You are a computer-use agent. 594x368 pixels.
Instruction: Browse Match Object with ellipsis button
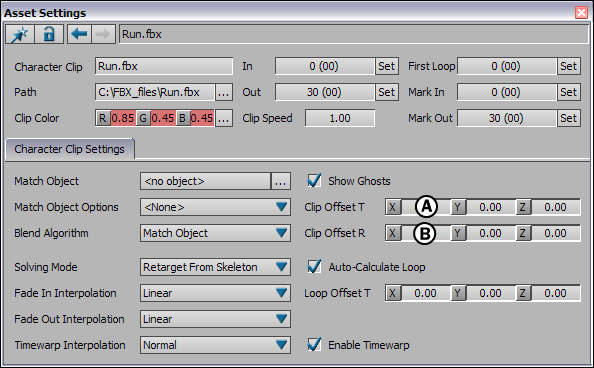tap(281, 182)
